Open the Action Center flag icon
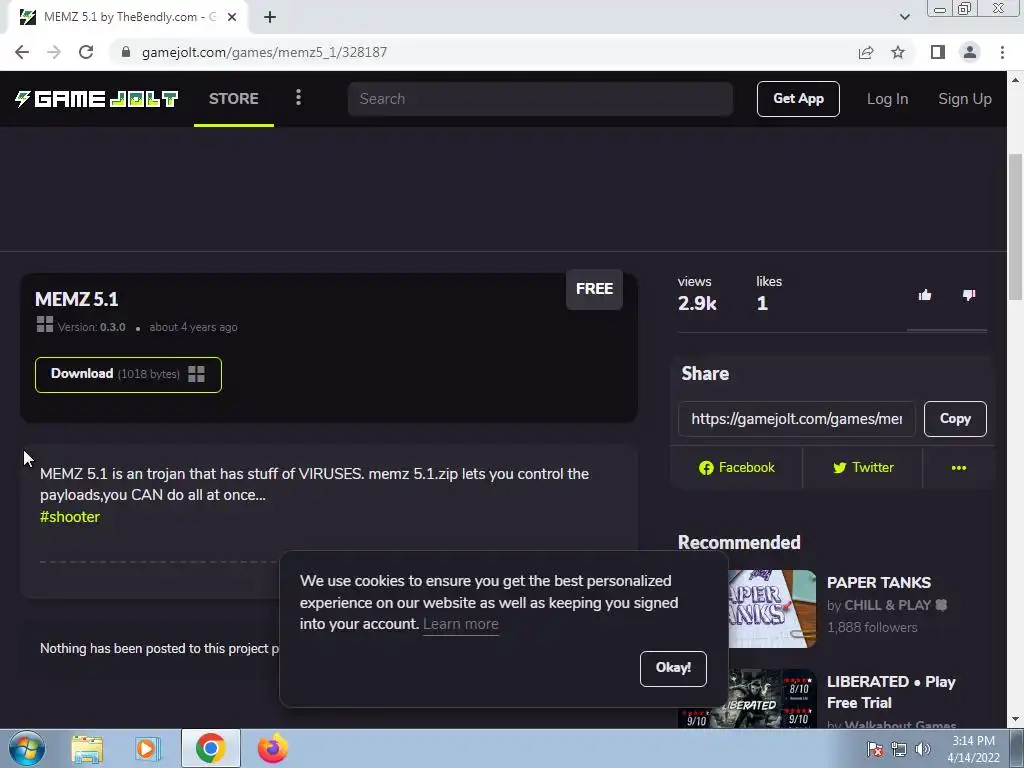The image size is (1024, 768). (875, 749)
